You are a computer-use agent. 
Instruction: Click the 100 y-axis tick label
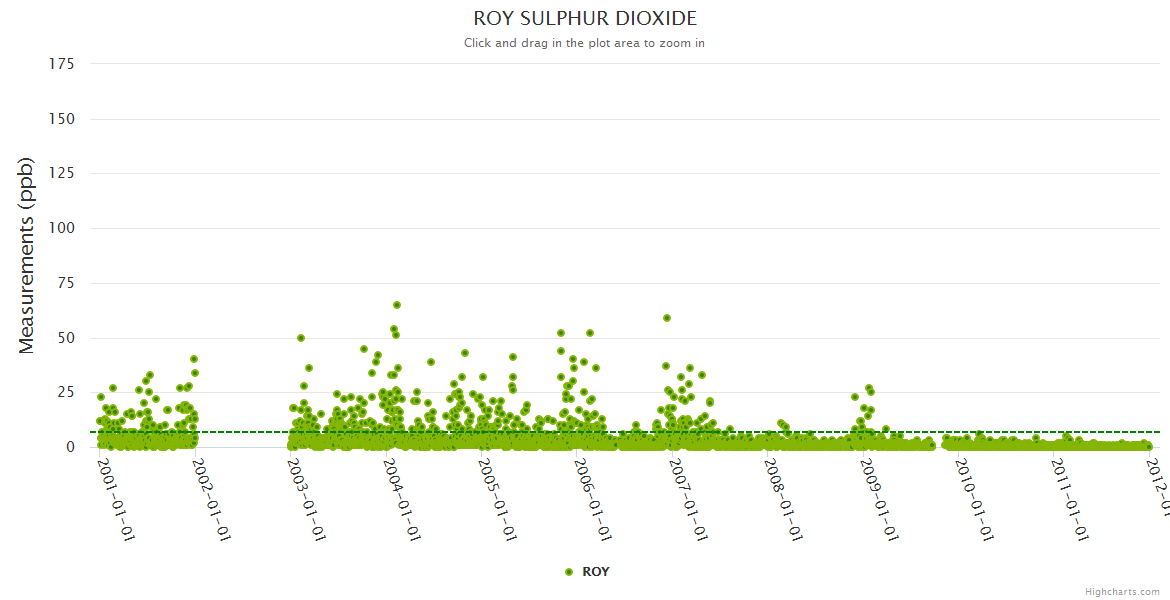[x=61, y=228]
